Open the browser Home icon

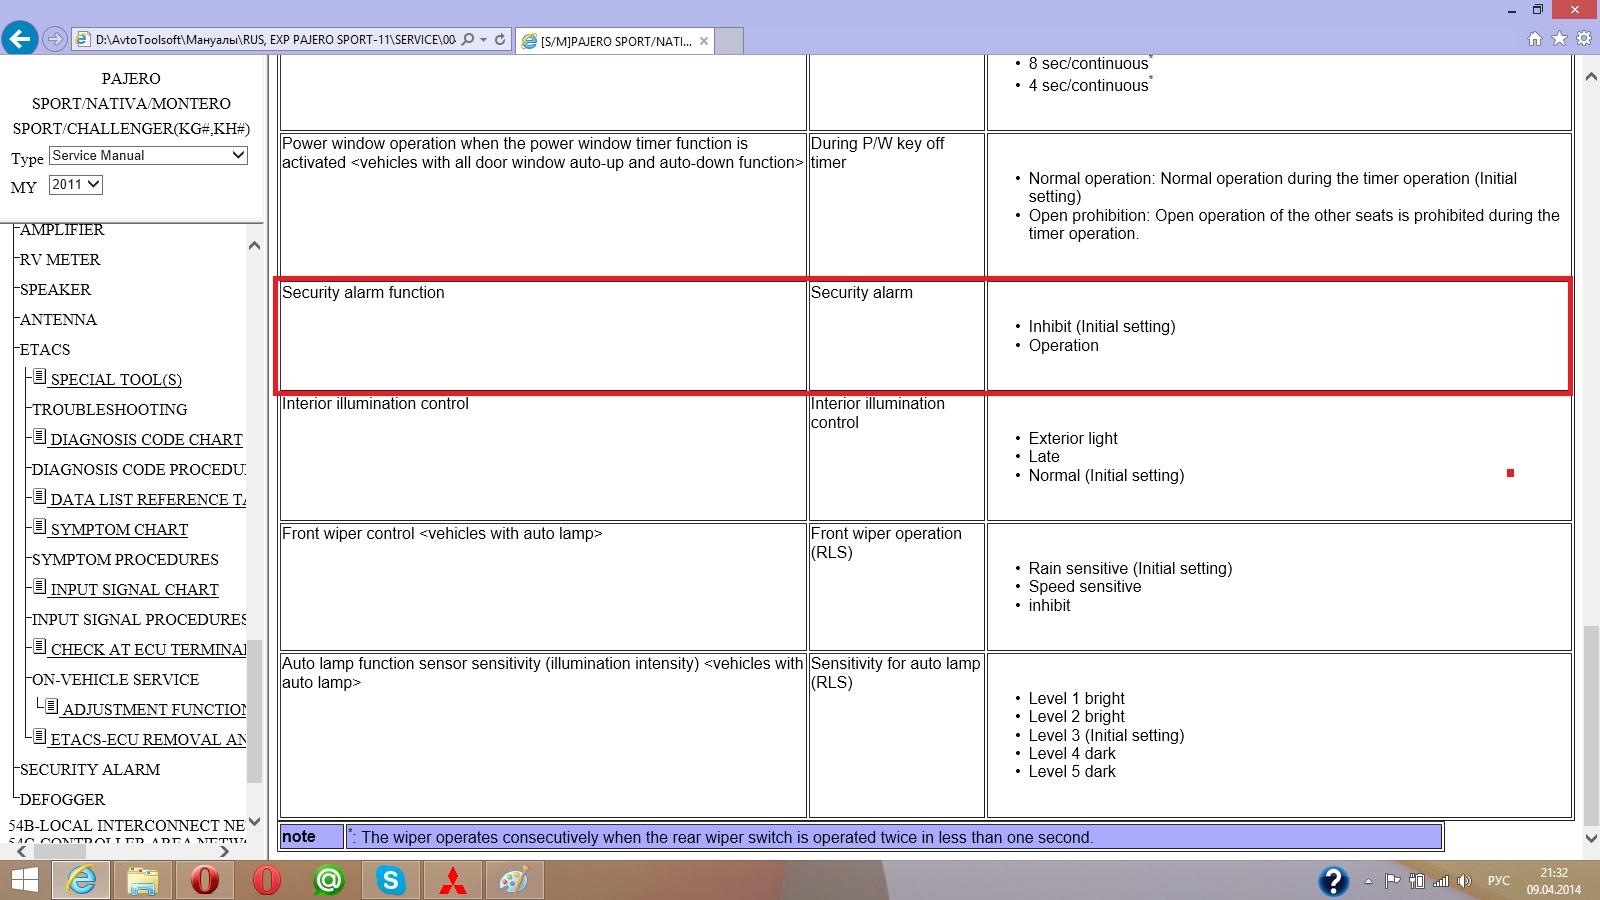[1535, 39]
